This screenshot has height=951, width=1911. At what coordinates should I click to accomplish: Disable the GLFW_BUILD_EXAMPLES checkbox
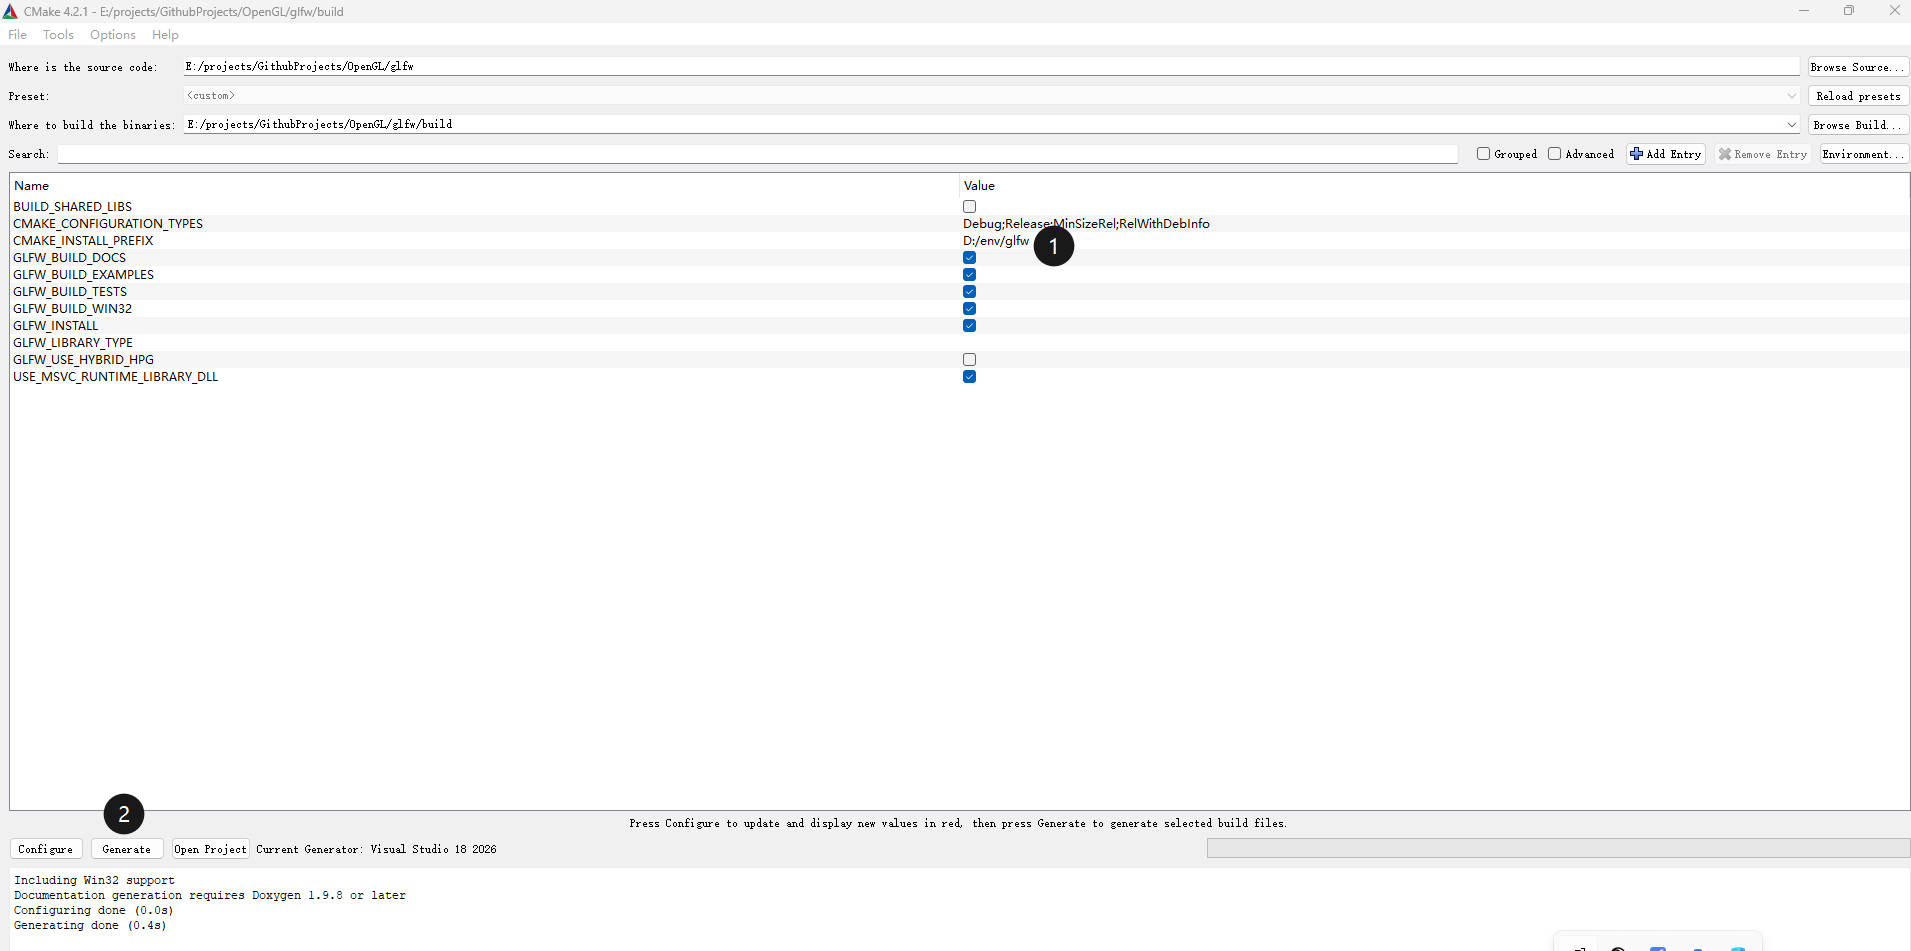tap(969, 275)
